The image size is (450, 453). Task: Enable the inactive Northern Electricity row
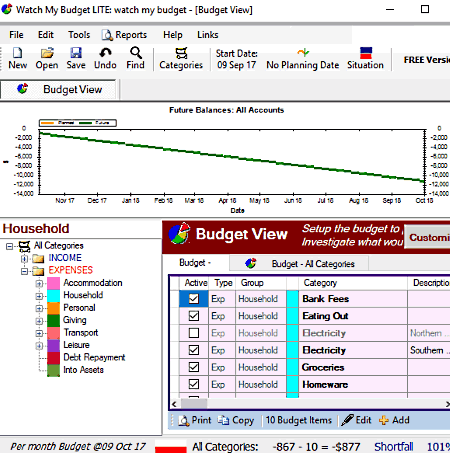click(194, 333)
